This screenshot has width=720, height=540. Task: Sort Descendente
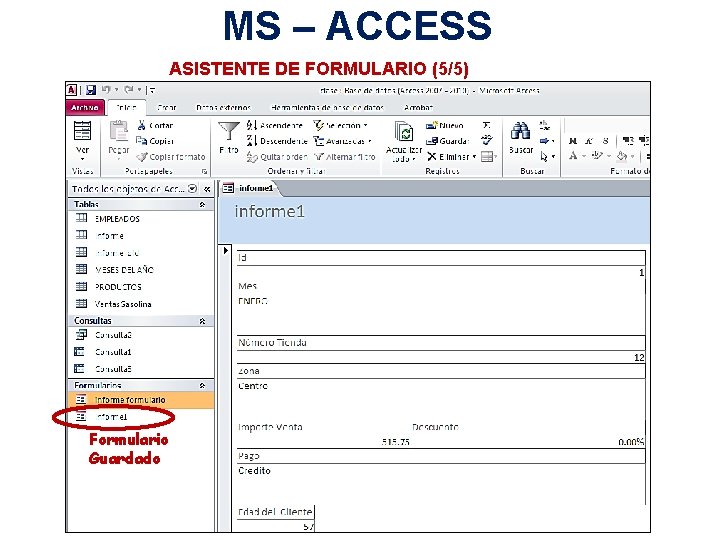pos(277,141)
